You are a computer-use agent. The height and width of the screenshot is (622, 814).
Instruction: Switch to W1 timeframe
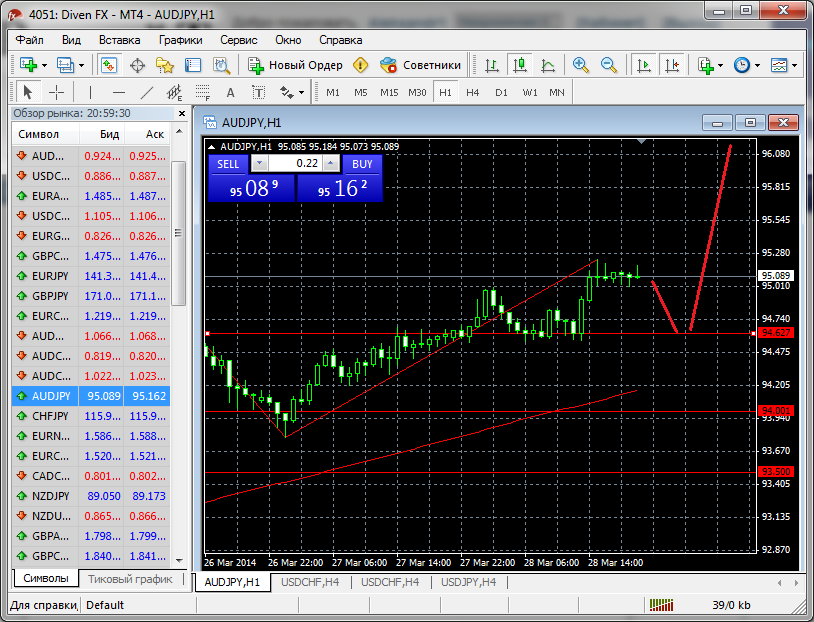point(530,92)
